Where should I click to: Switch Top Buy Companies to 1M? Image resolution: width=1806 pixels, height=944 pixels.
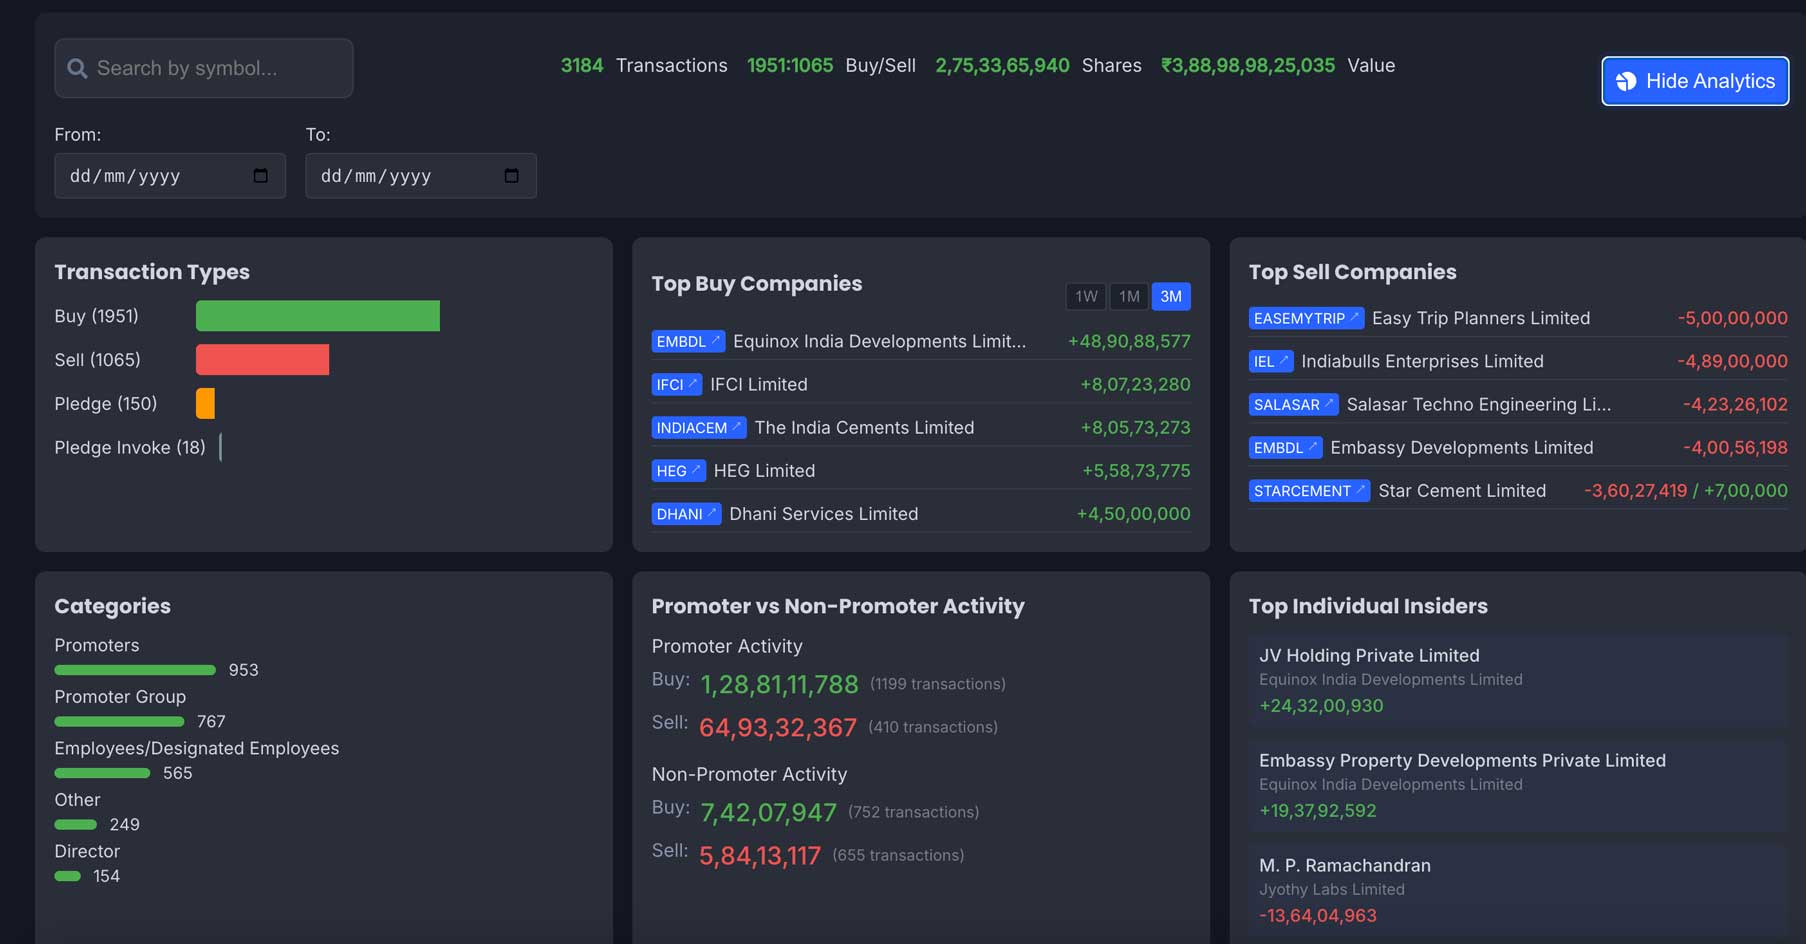(x=1129, y=296)
